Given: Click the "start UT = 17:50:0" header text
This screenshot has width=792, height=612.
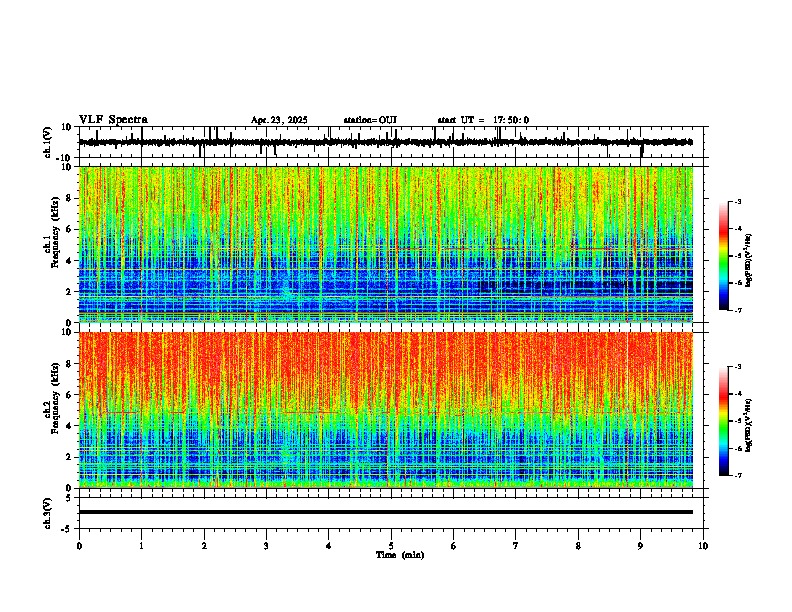Looking at the screenshot, I should 483,120.
